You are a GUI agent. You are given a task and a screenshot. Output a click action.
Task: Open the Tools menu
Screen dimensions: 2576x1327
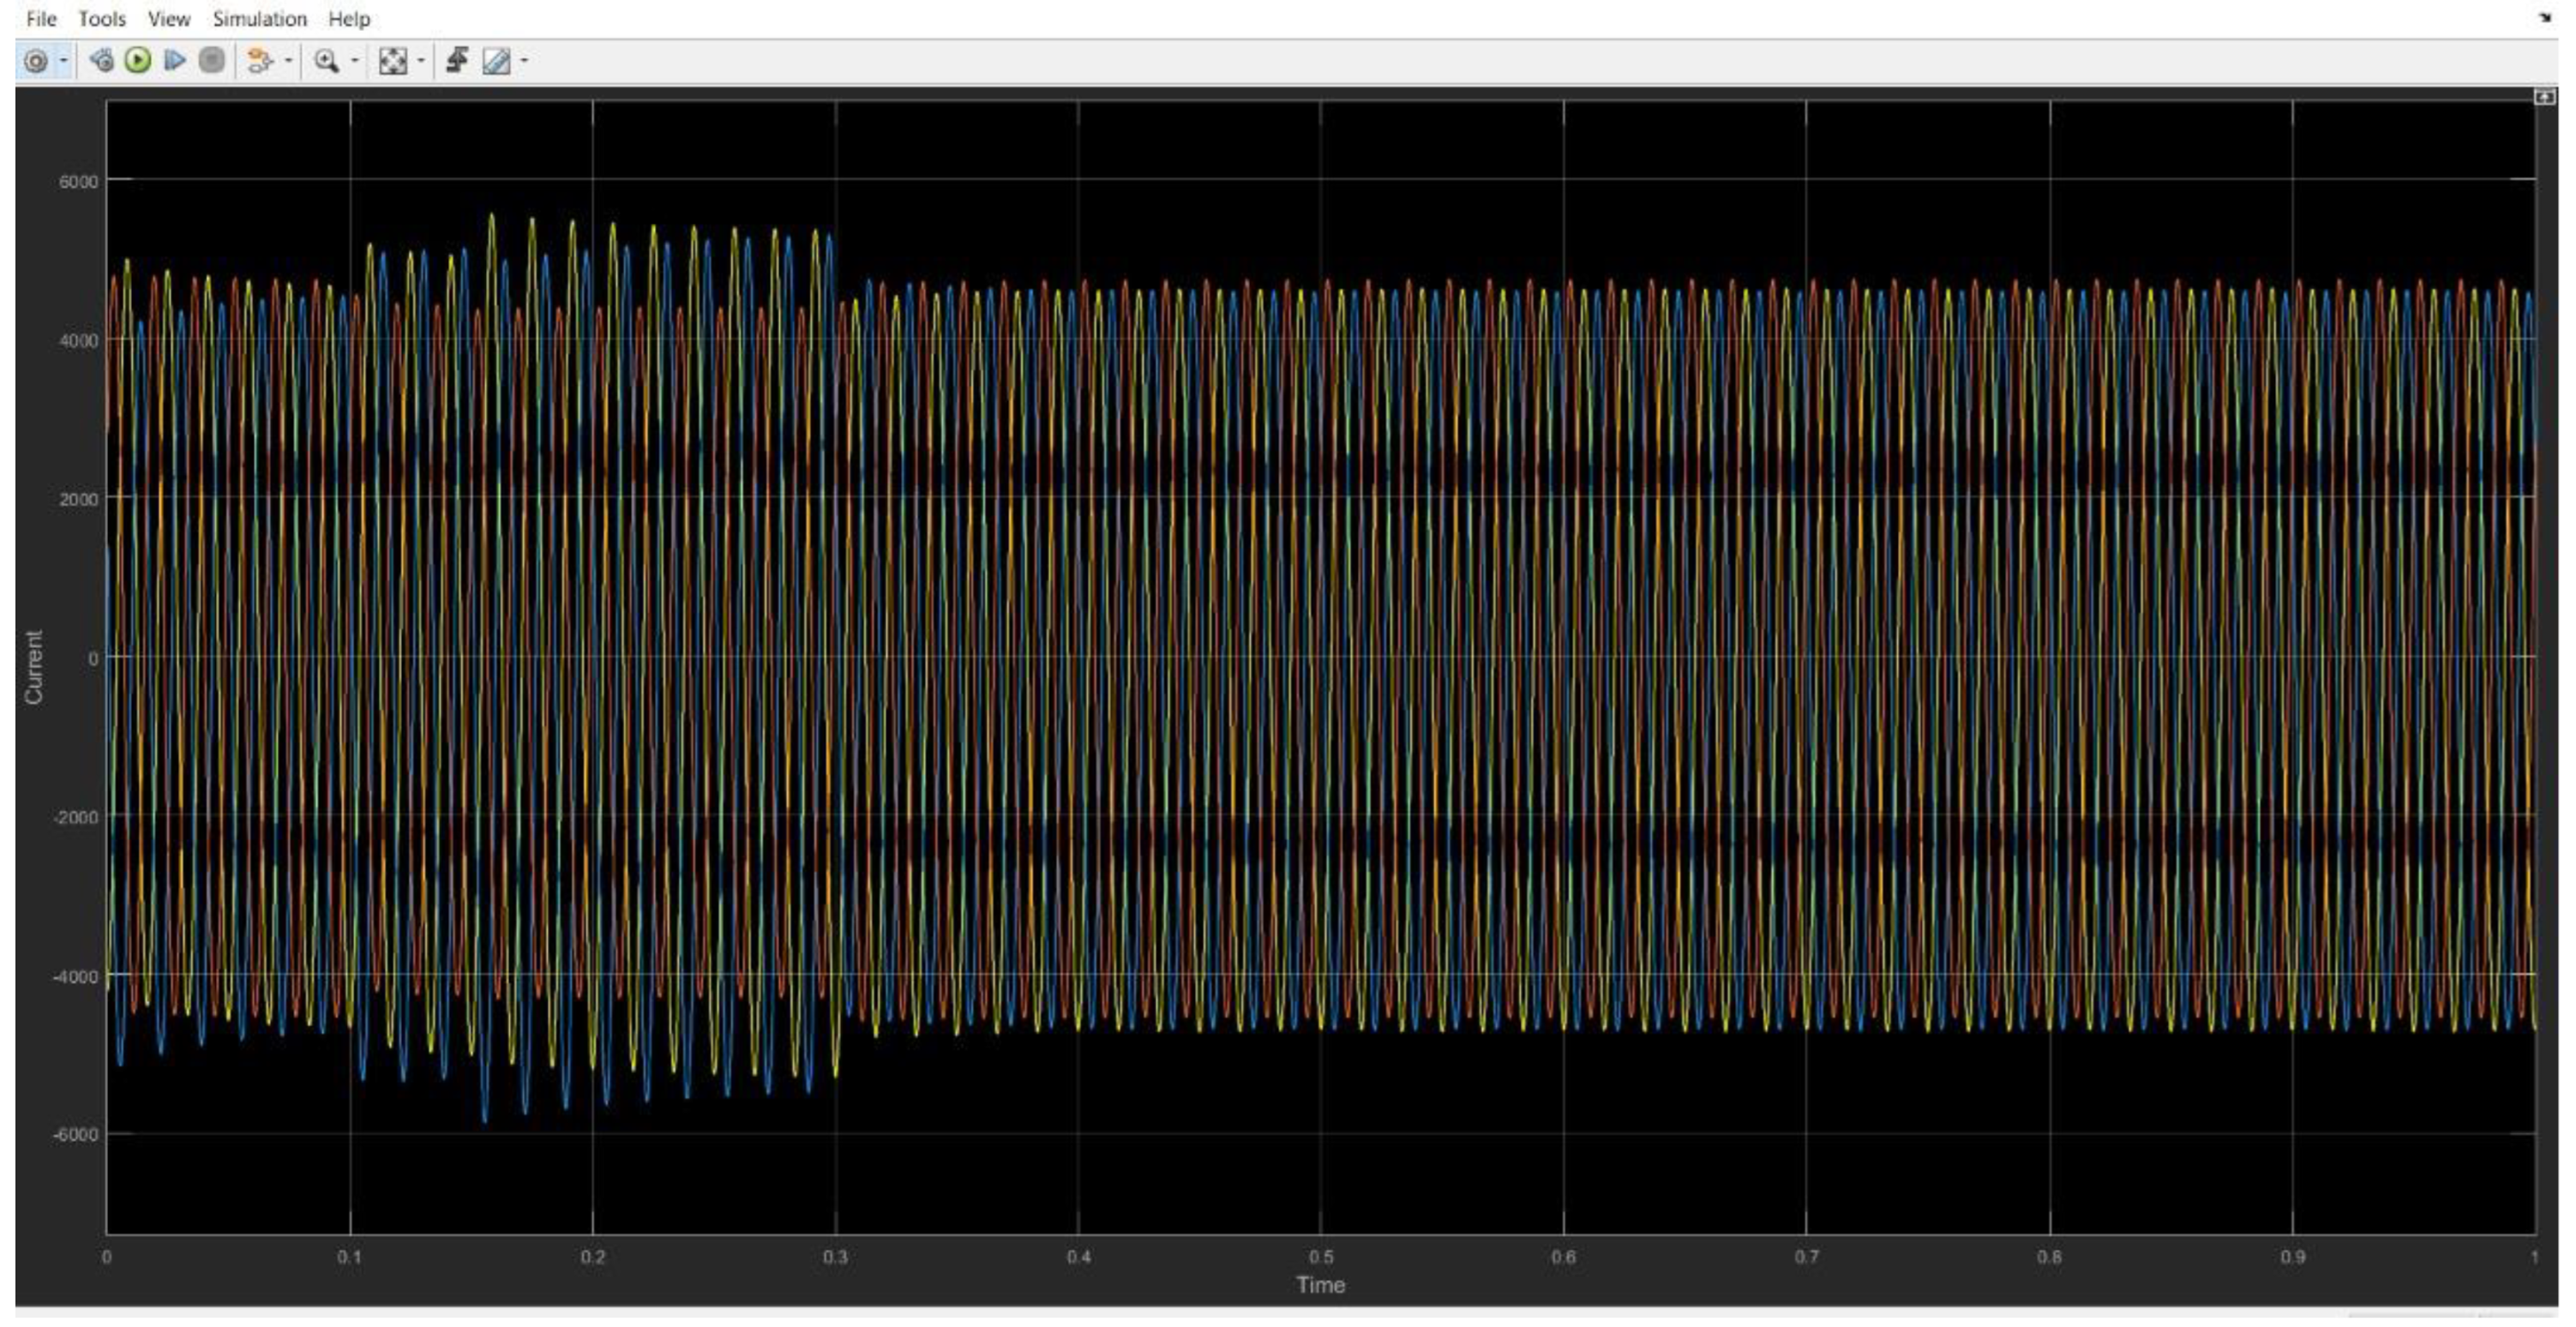102,19
